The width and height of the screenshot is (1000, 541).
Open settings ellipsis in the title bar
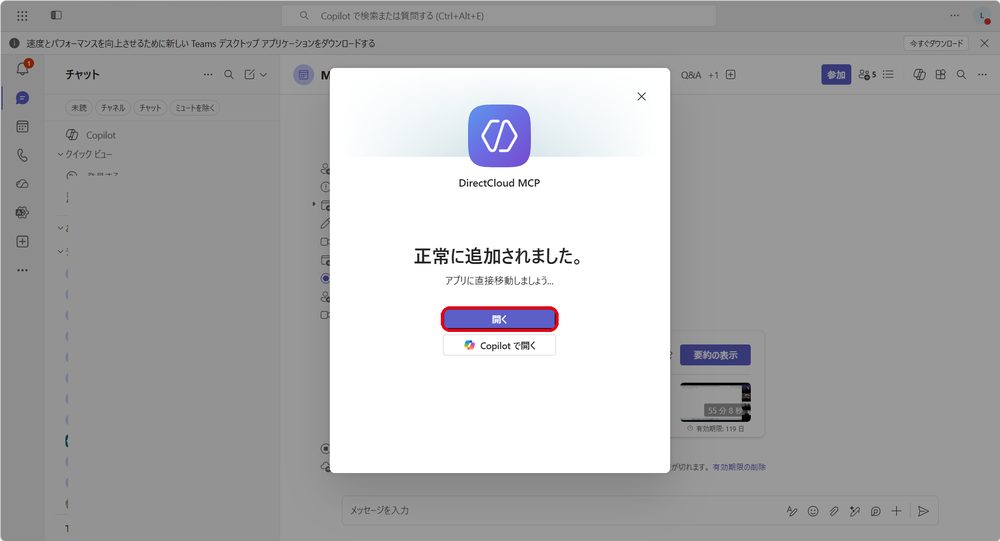954,15
